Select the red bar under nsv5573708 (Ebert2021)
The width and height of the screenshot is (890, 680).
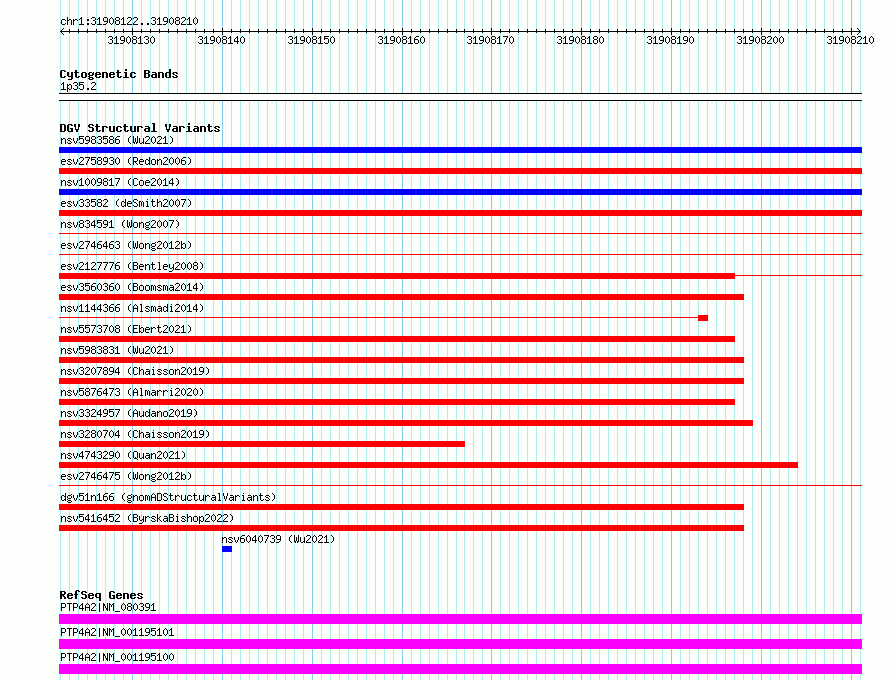click(397, 339)
